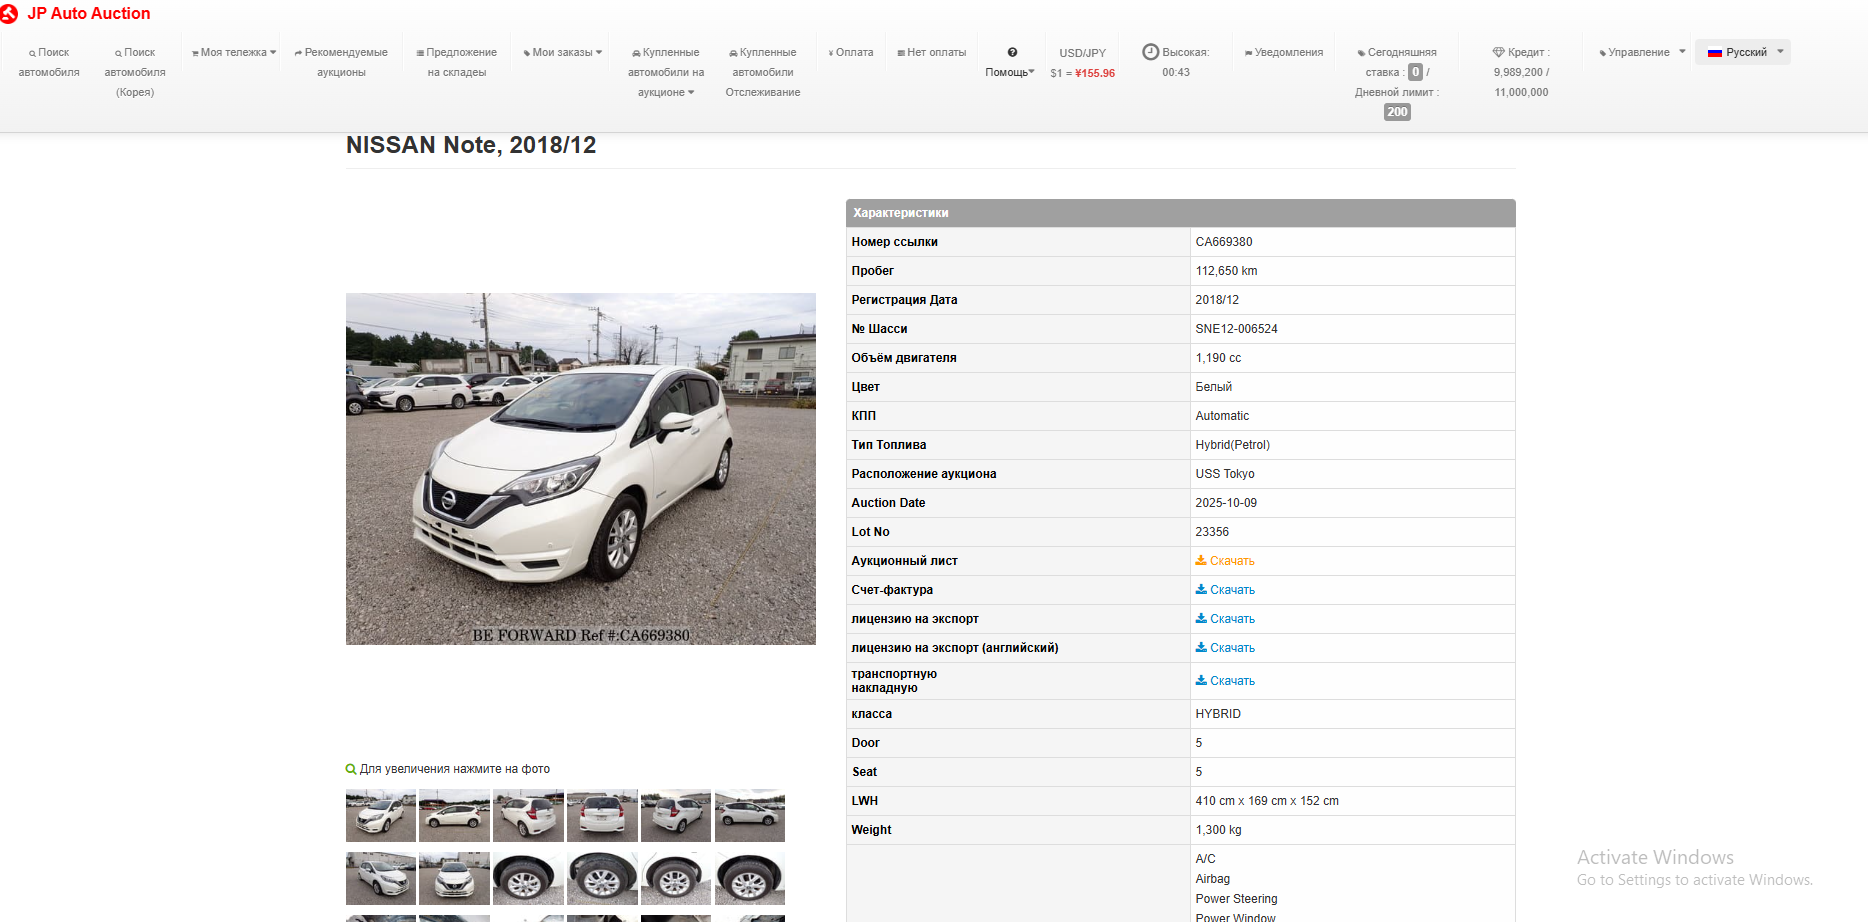Select reference number CA669380 in the table

click(x=1224, y=242)
